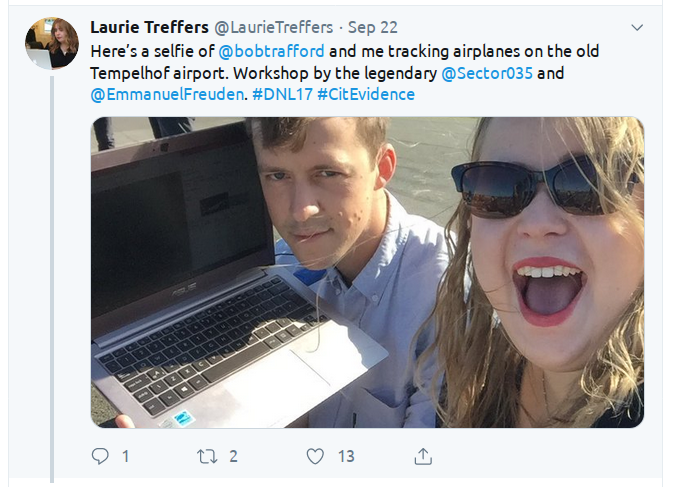673x487 pixels.
Task: Open the tweet options chevron menu
Action: tap(637, 28)
